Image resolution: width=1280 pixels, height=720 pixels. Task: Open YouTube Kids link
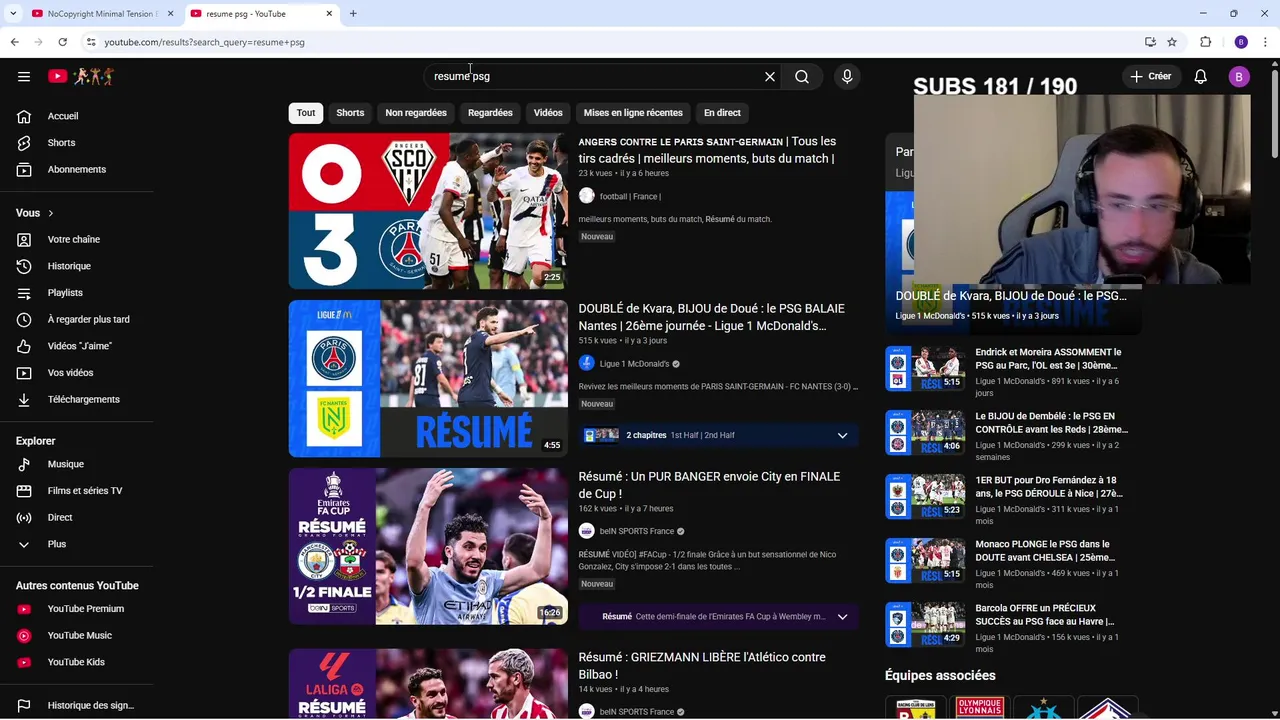(x=77, y=662)
